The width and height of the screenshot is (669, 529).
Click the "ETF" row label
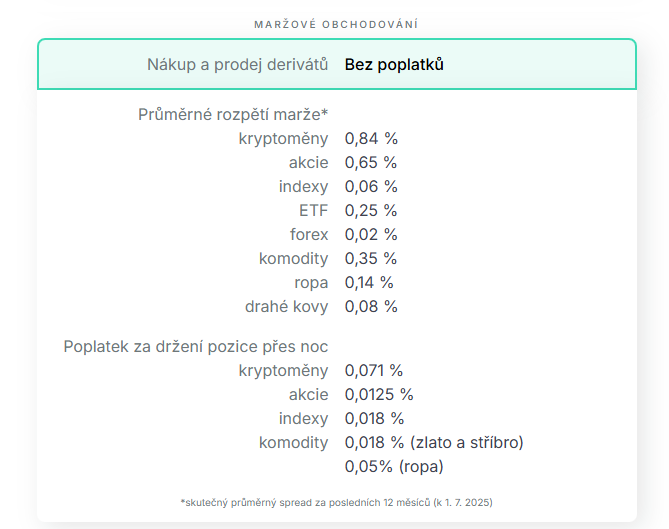pyautogui.click(x=313, y=210)
